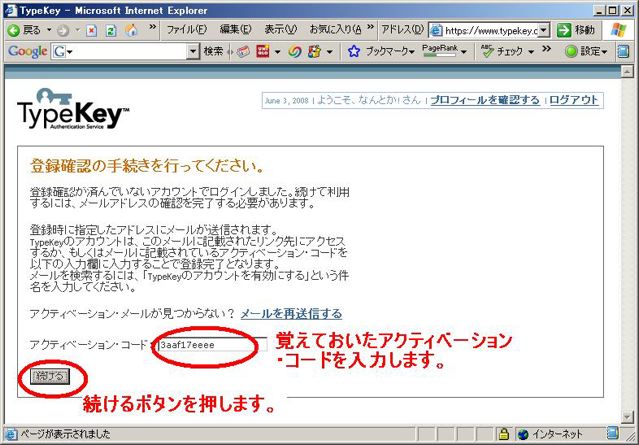The height and width of the screenshot is (445, 639).
Task: Click the colorful swirl toolbar icon
Action: coord(294,52)
